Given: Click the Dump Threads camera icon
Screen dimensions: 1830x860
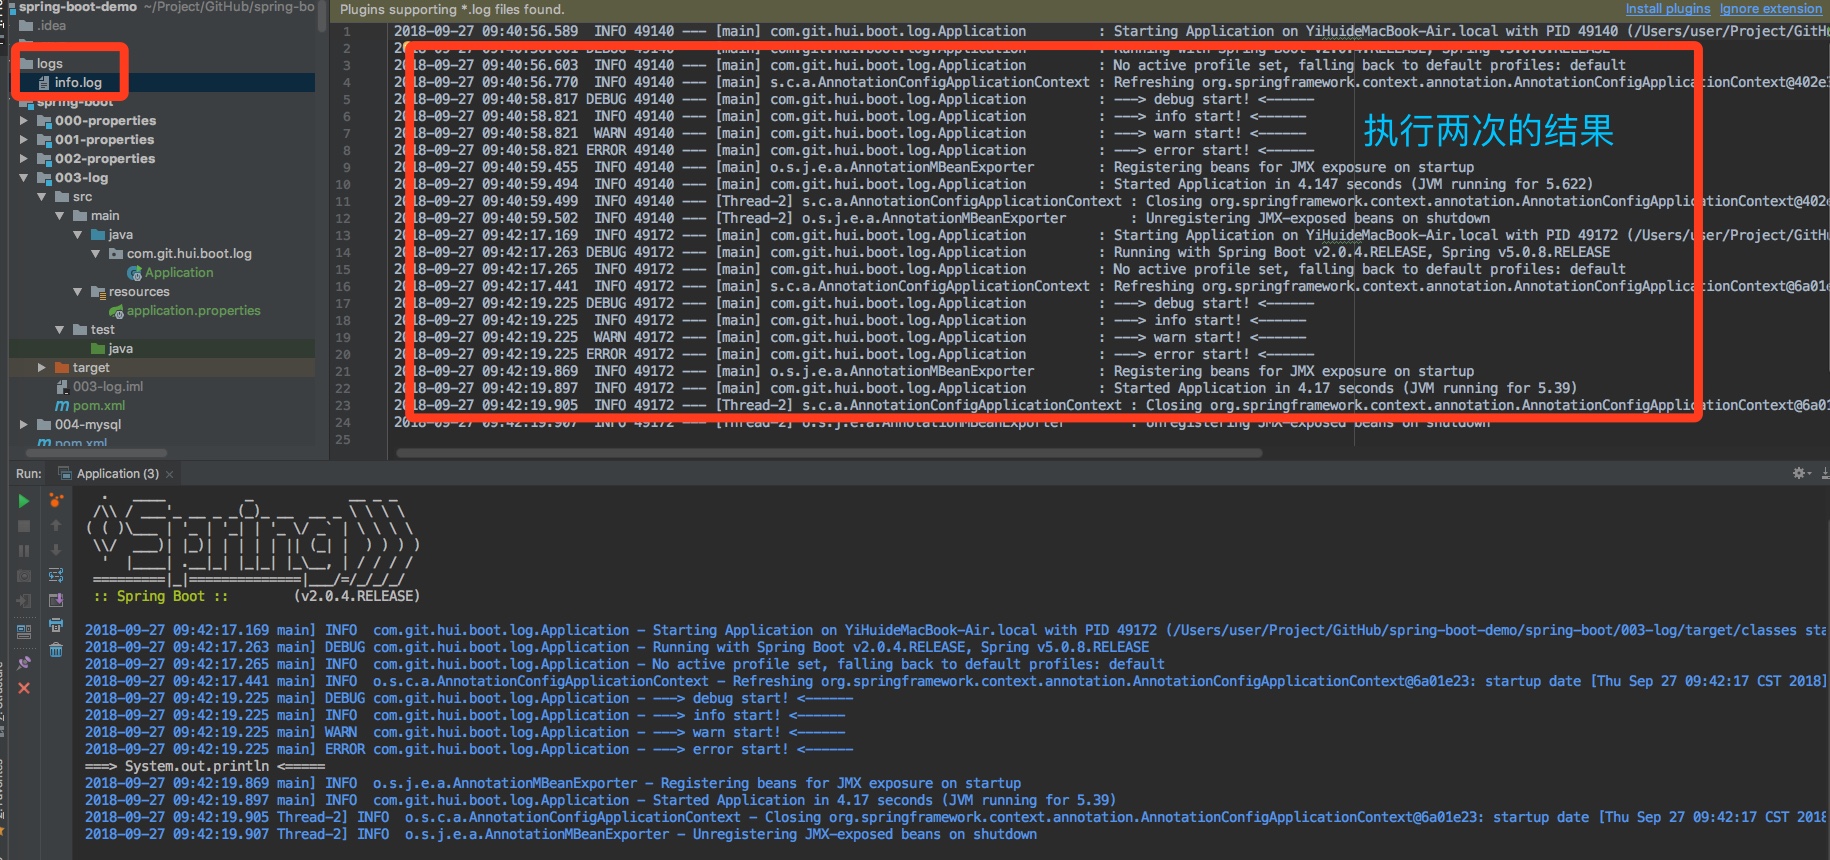Looking at the screenshot, I should coord(24,576).
